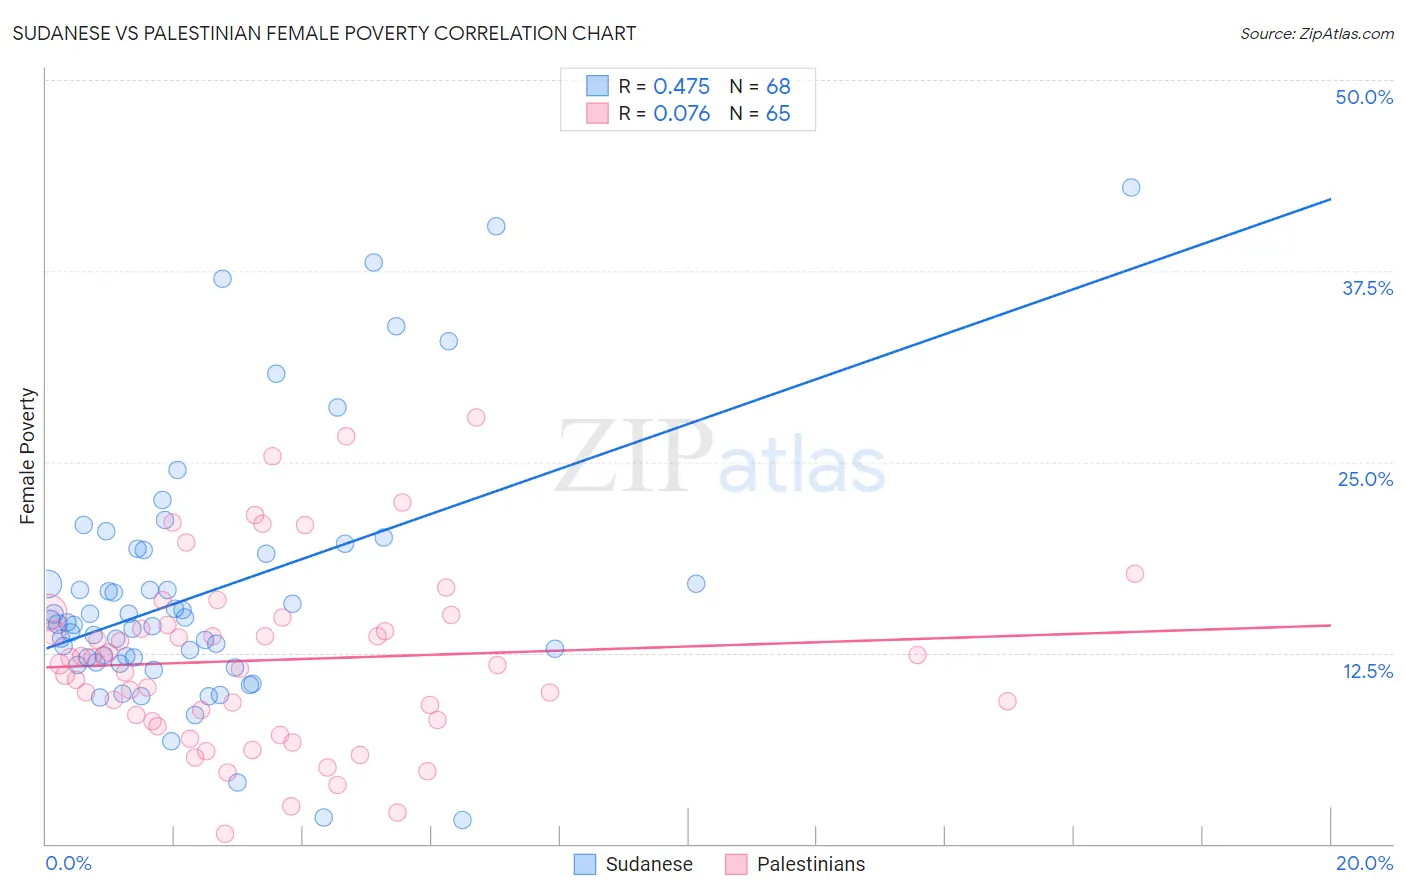Click the highest Sudanese point near 43%

pos(1131,187)
